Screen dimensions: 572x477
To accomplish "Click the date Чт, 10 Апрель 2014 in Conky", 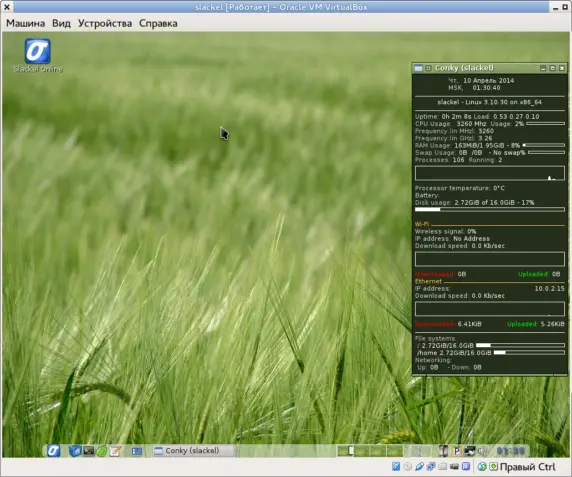I will (481, 80).
